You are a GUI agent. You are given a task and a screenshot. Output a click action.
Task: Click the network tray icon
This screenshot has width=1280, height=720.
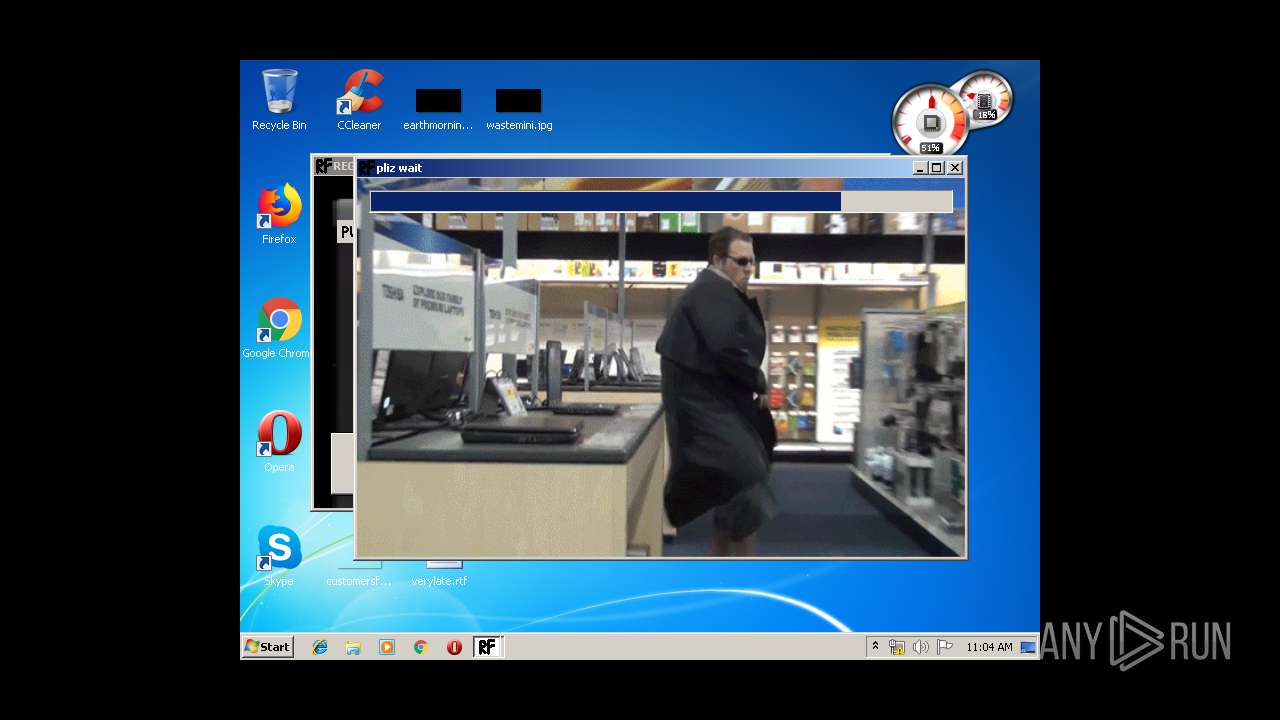coord(897,647)
